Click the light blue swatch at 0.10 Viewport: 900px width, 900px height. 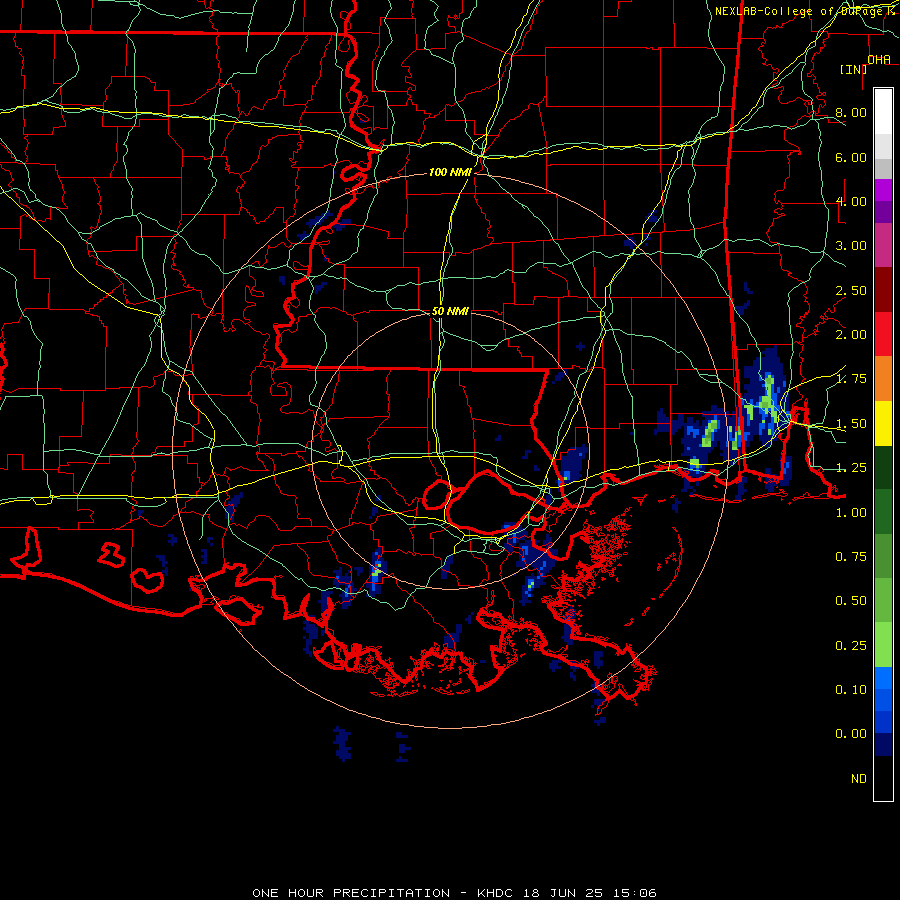pos(883,678)
